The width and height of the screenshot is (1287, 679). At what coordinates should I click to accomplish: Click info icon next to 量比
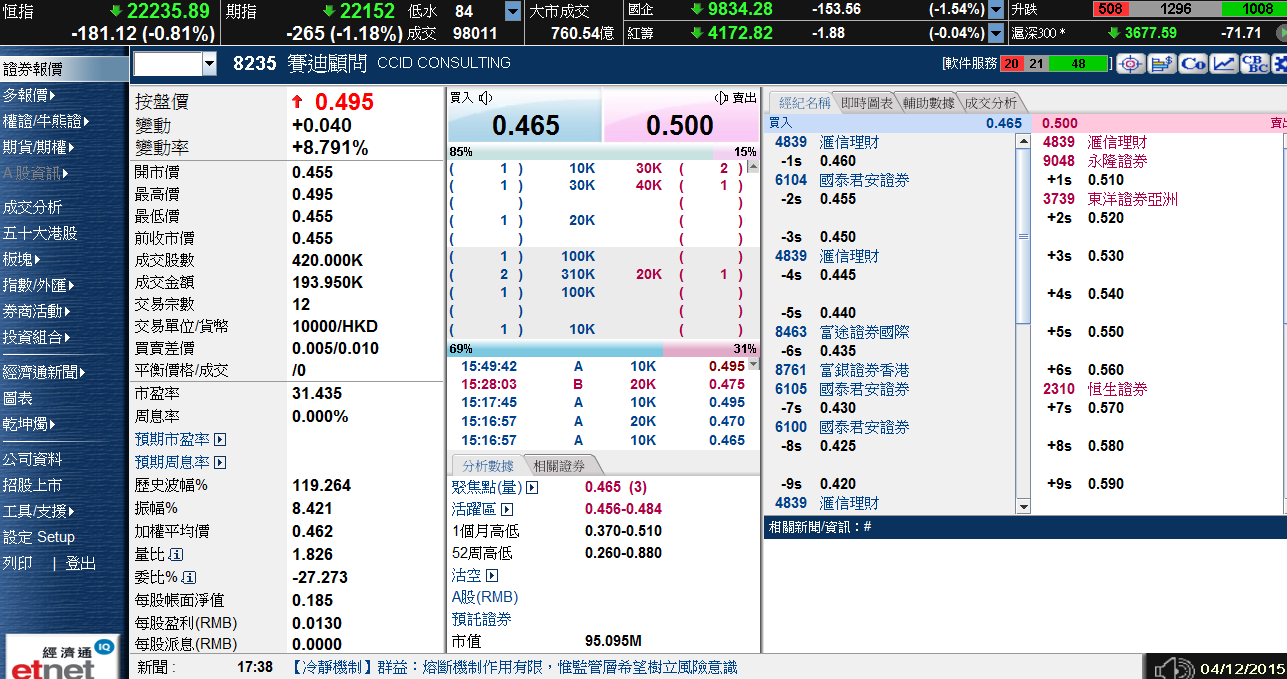[x=177, y=554]
